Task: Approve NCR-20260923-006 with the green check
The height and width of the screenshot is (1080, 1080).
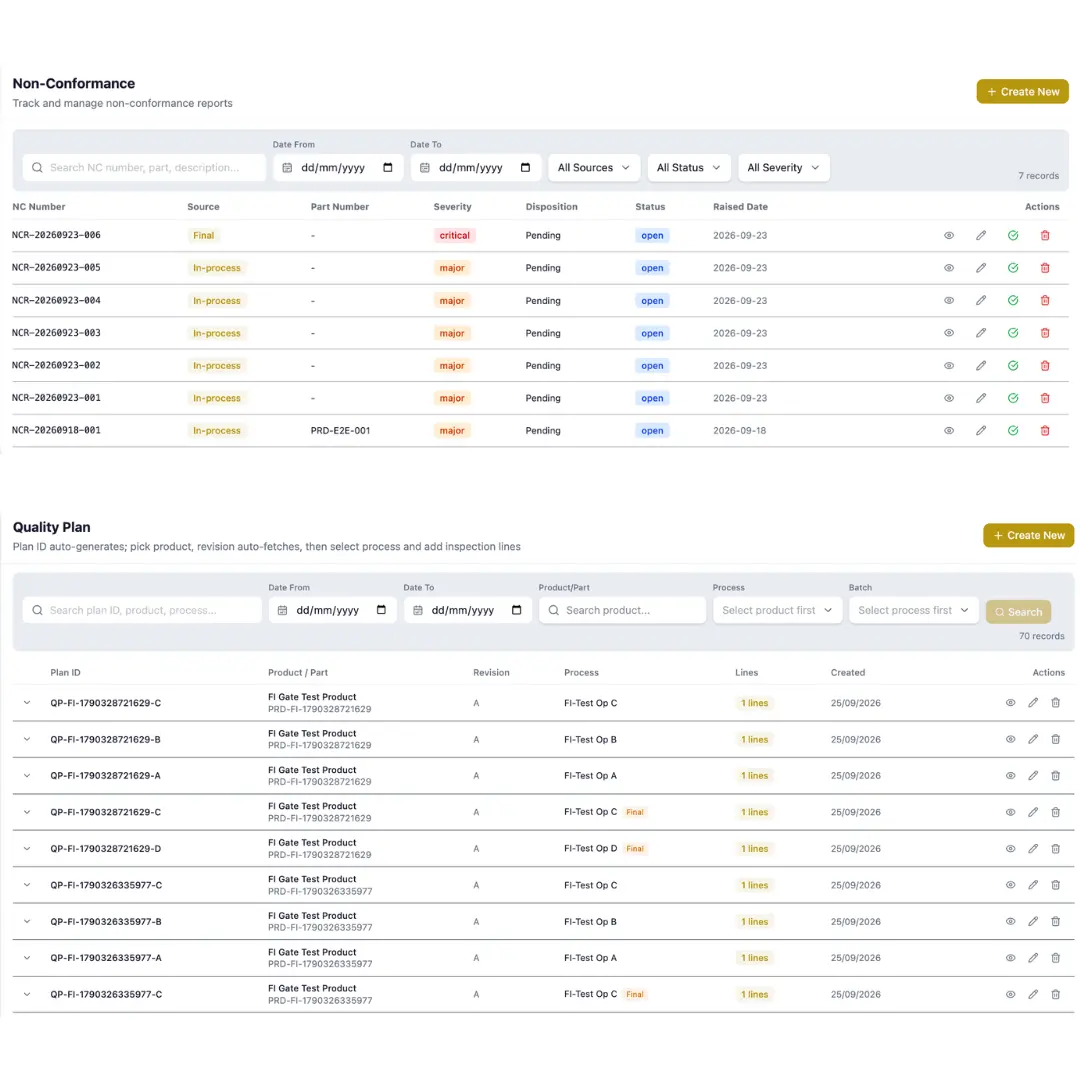Action: coord(1012,236)
